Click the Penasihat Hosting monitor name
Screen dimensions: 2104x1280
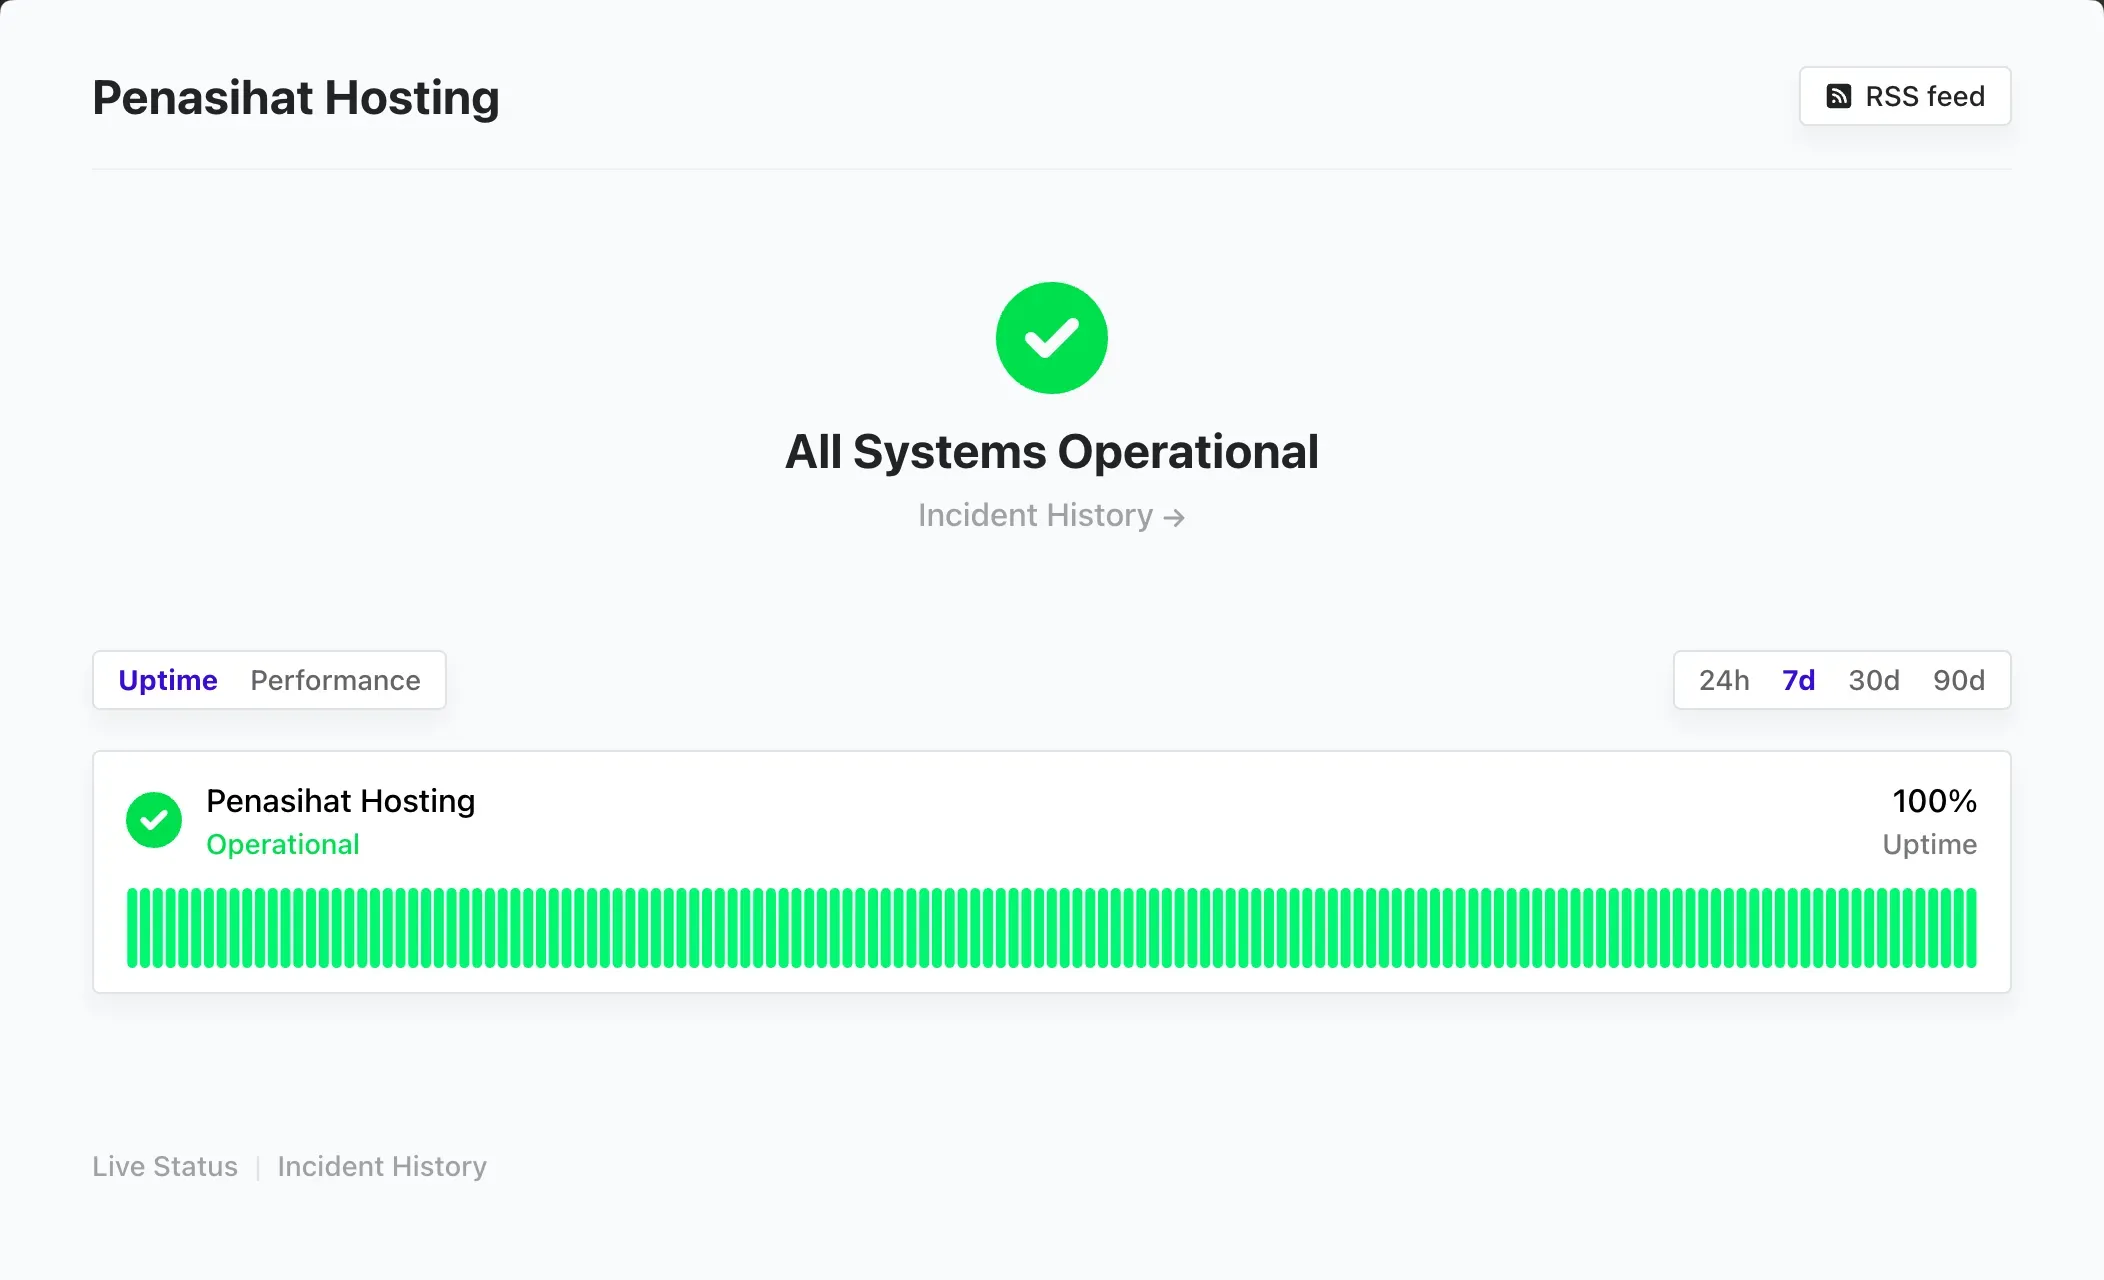340,801
